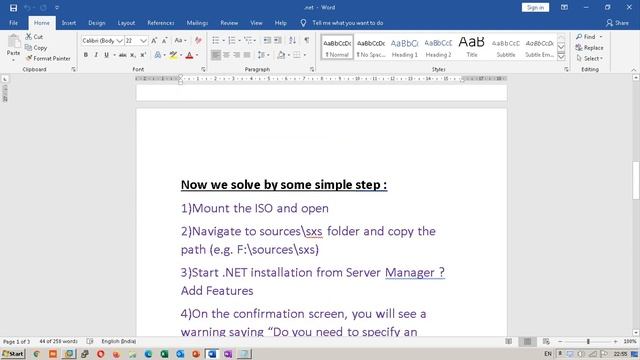Click the Paste button
This screenshot has width=640, height=360.
click(13, 48)
